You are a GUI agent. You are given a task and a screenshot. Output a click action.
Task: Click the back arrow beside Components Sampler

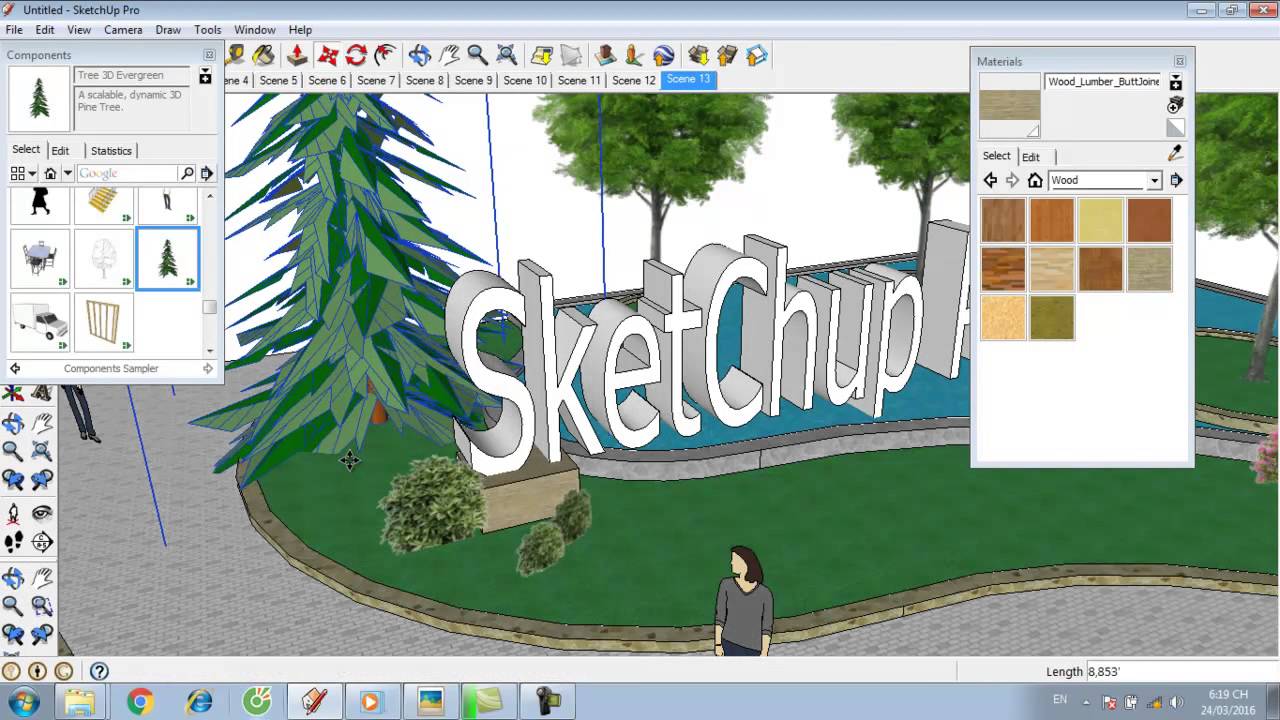click(15, 368)
